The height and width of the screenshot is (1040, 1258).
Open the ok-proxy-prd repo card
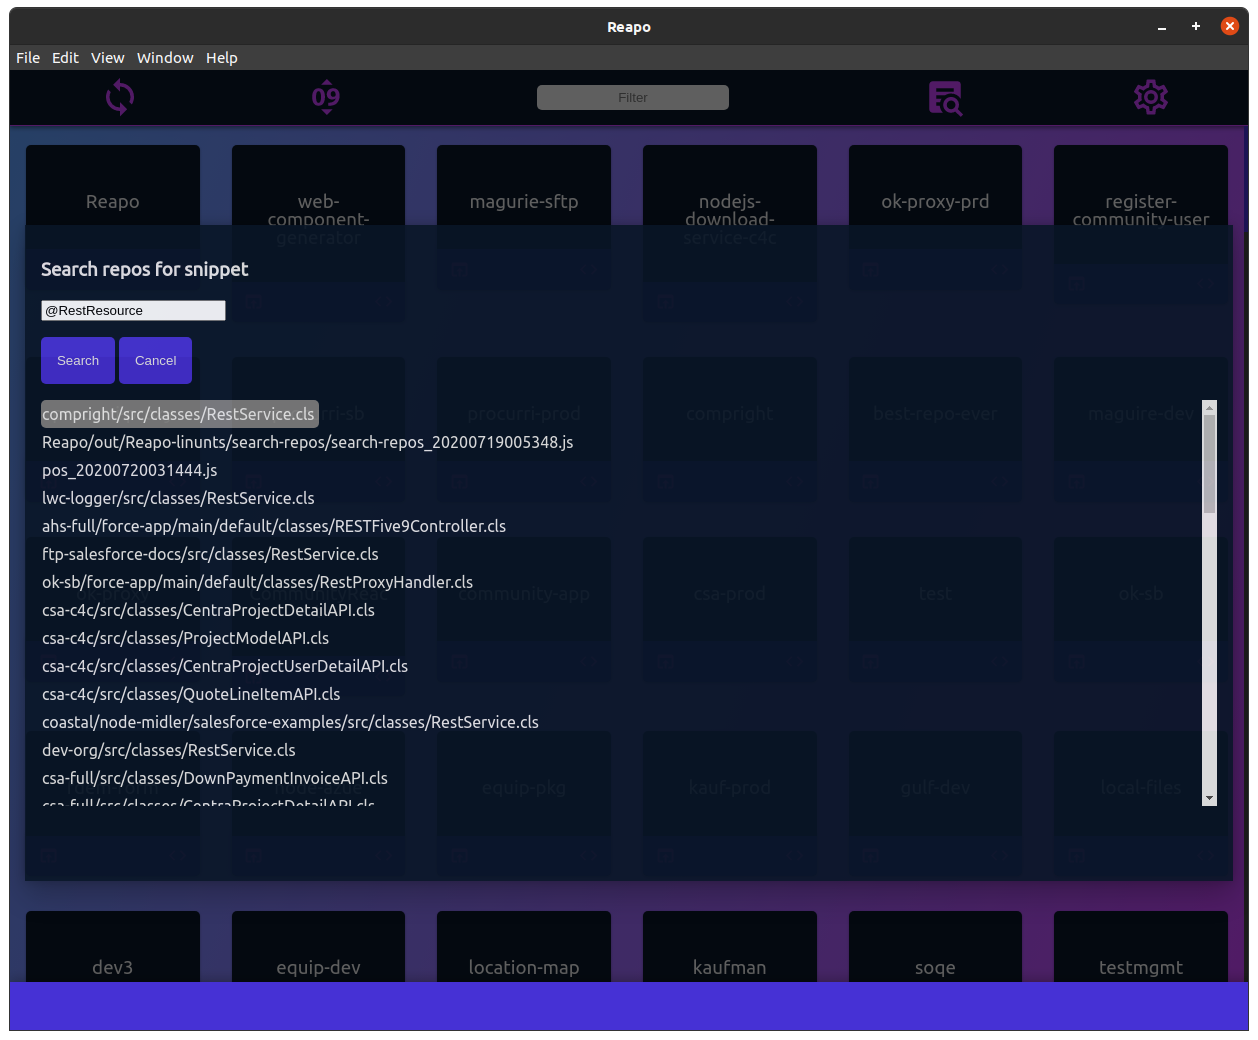tap(935, 185)
